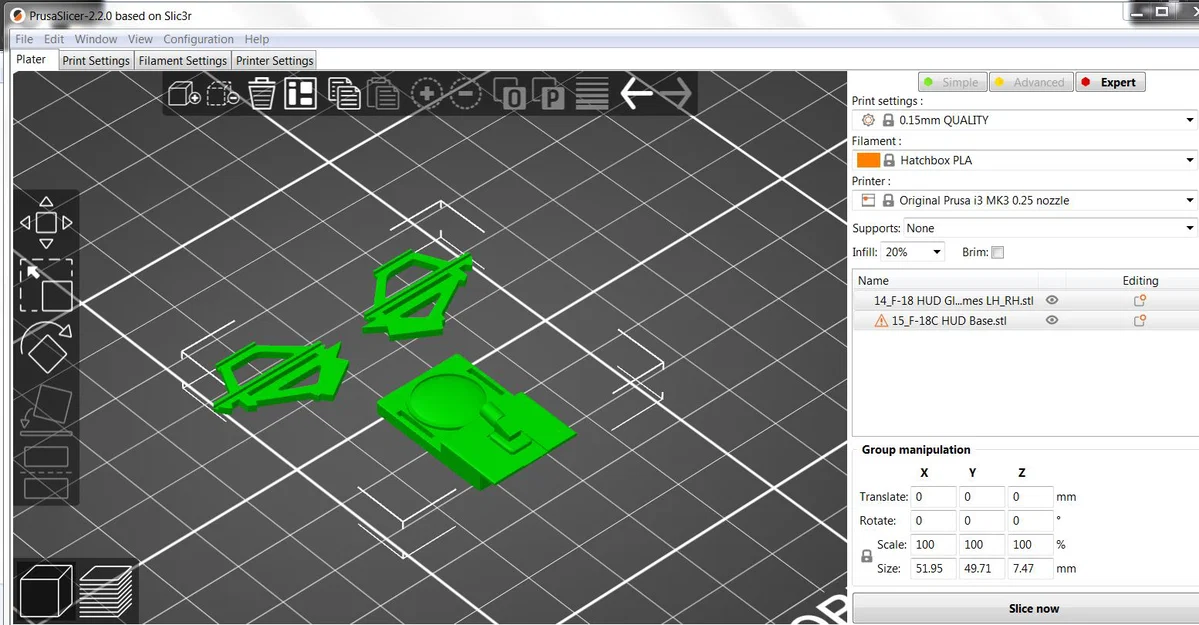The image size is (1199, 625).
Task: Select the Place on face tool
Action: pyautogui.click(x=46, y=409)
